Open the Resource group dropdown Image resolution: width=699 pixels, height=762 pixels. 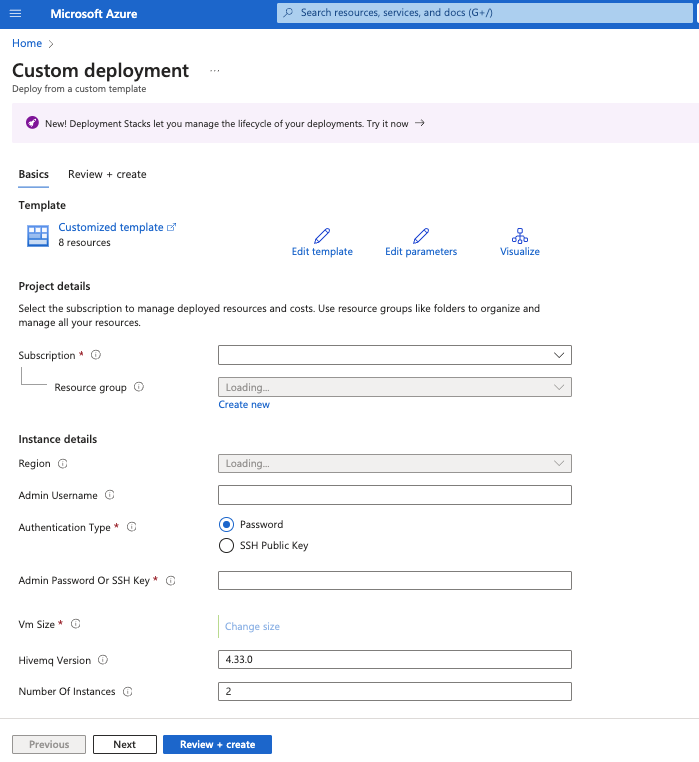point(395,387)
